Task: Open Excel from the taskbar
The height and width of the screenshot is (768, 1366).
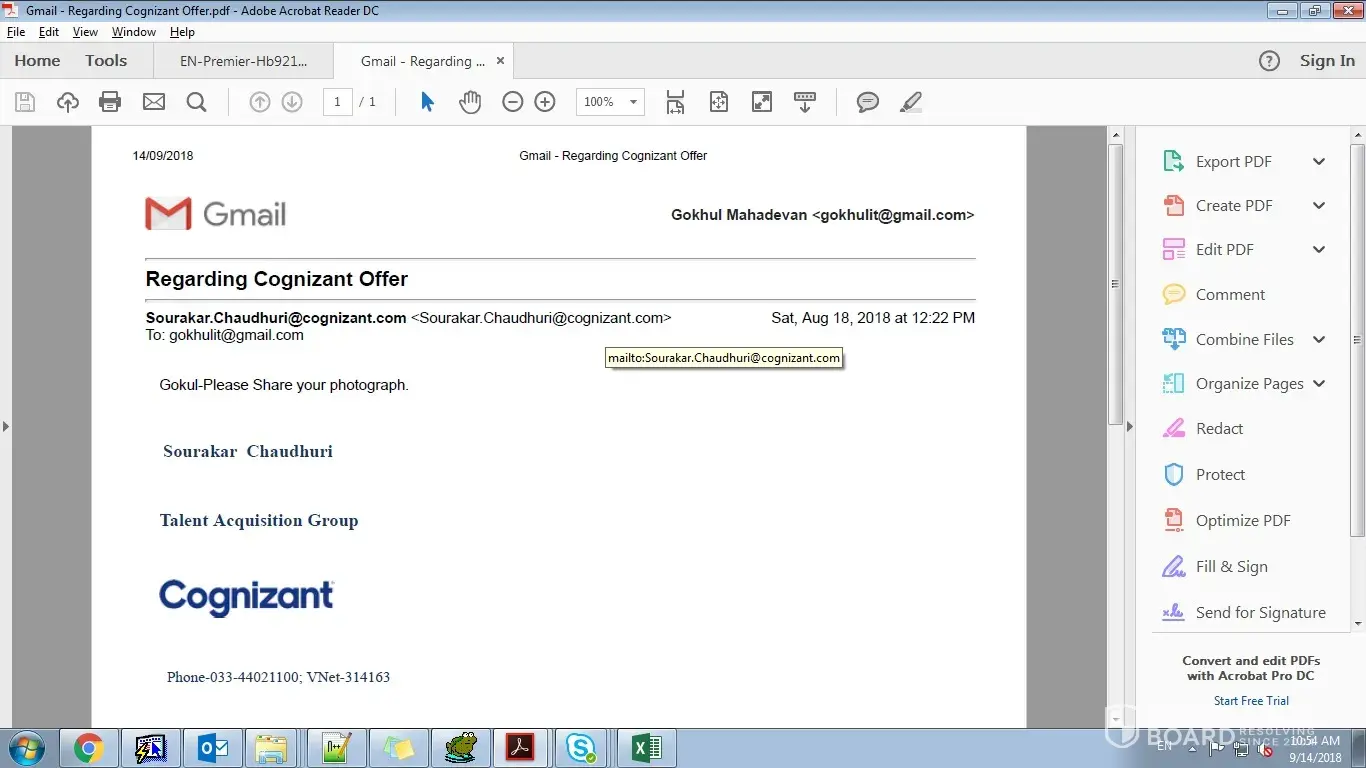Action: pyautogui.click(x=646, y=748)
